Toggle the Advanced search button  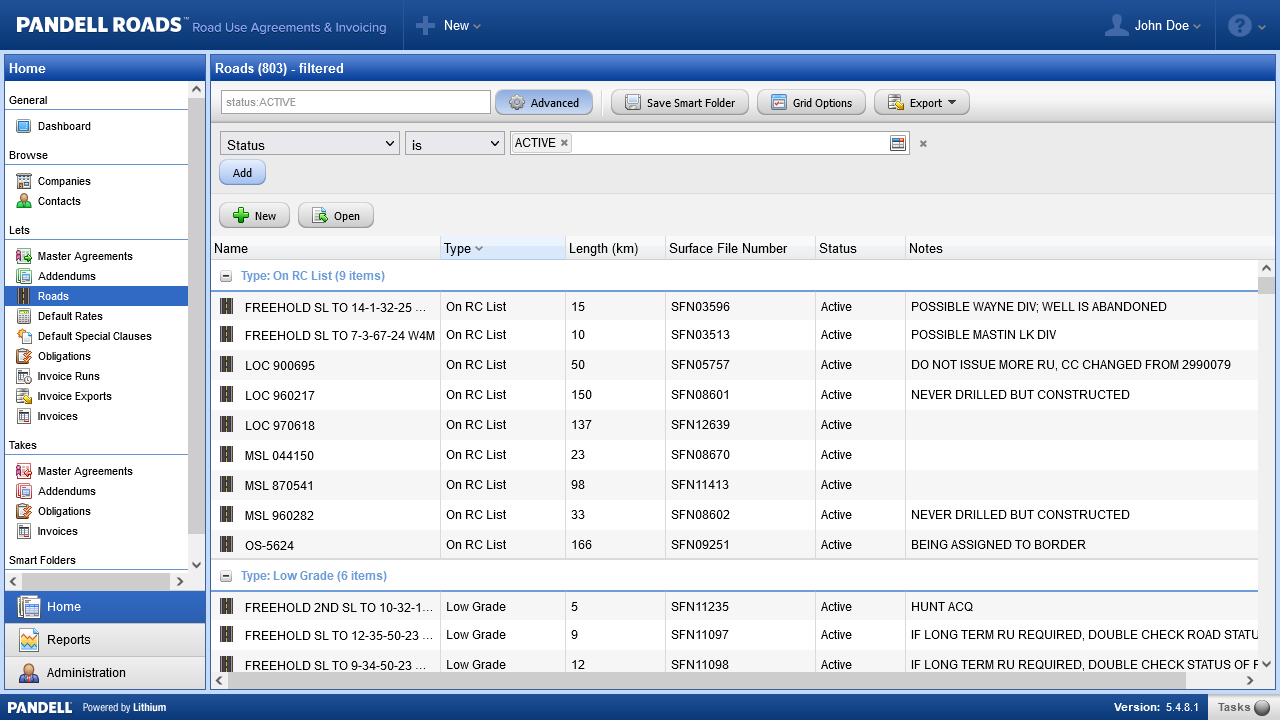pyautogui.click(x=544, y=102)
